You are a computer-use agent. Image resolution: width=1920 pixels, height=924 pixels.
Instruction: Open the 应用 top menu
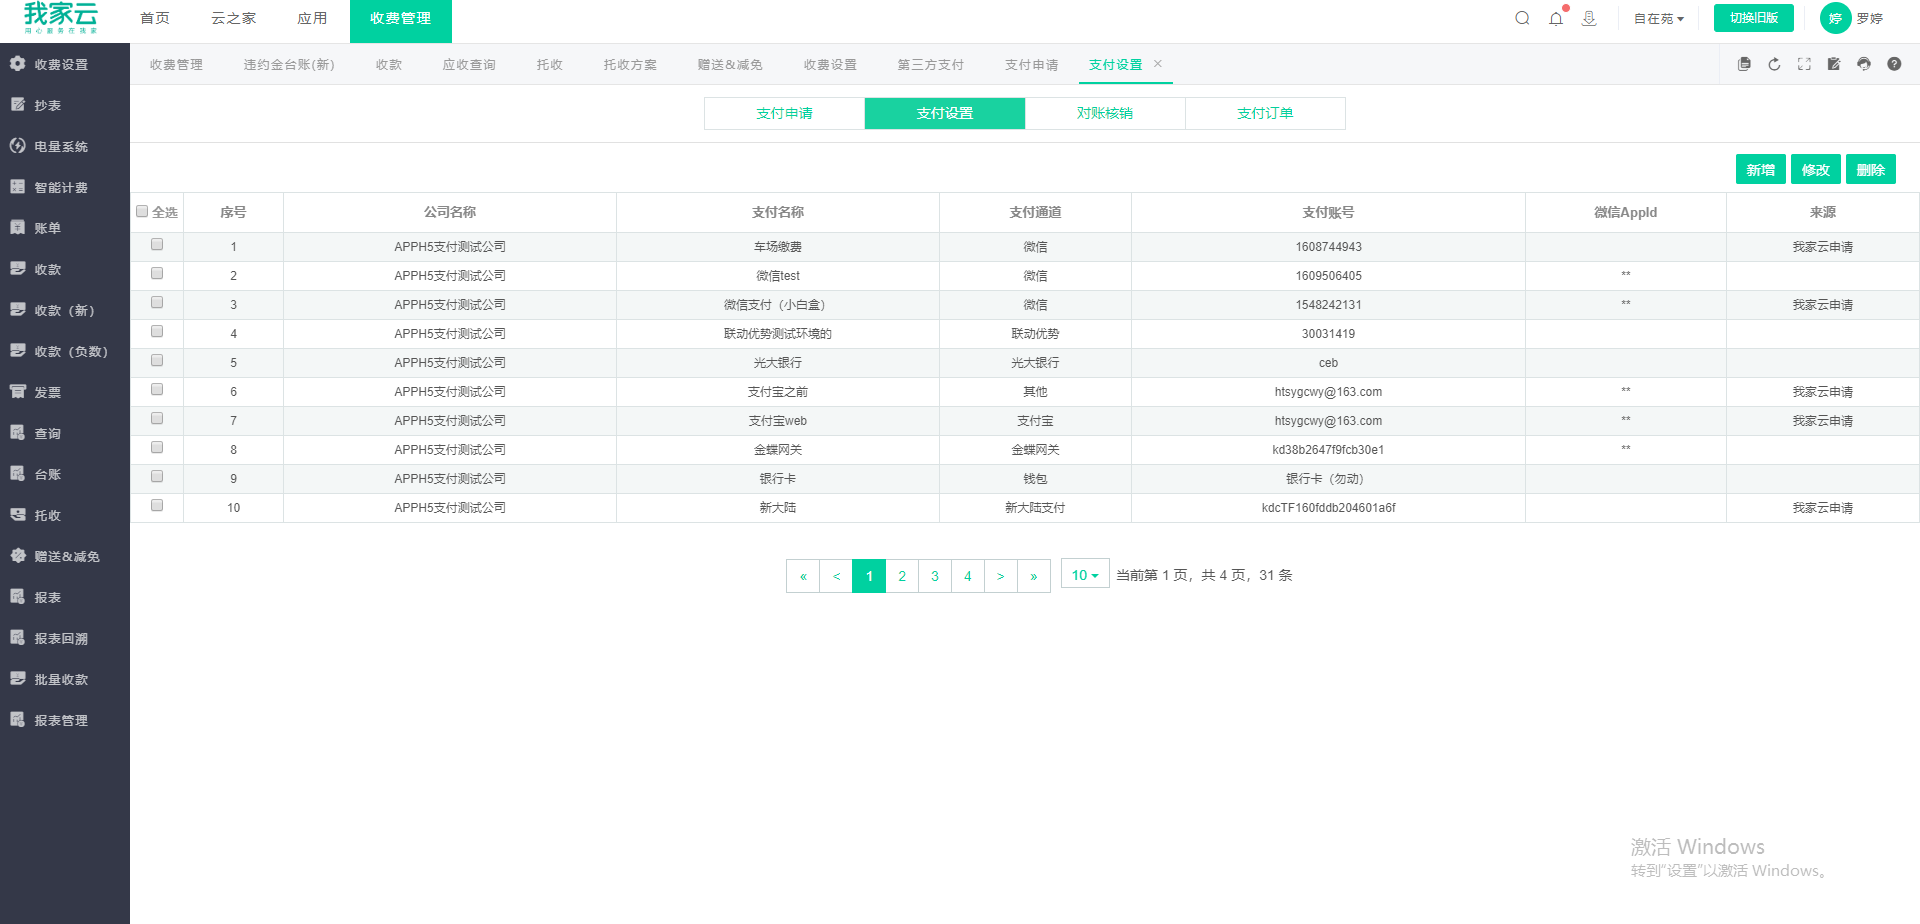pyautogui.click(x=312, y=18)
